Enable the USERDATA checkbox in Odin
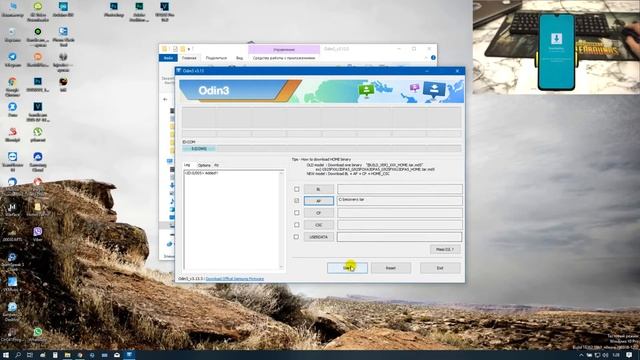 coord(297,237)
